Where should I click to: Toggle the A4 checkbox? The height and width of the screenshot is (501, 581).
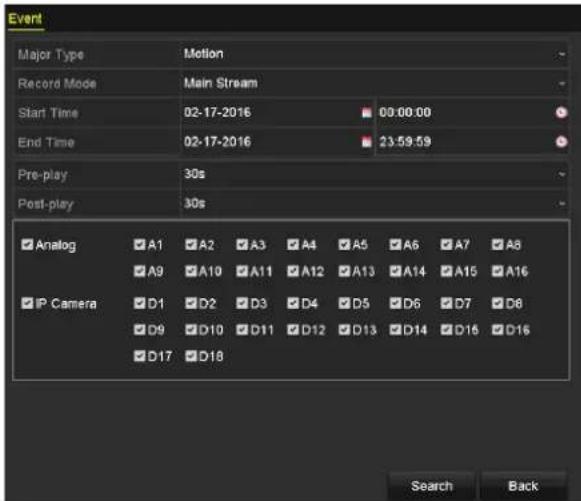pyautogui.click(x=293, y=244)
